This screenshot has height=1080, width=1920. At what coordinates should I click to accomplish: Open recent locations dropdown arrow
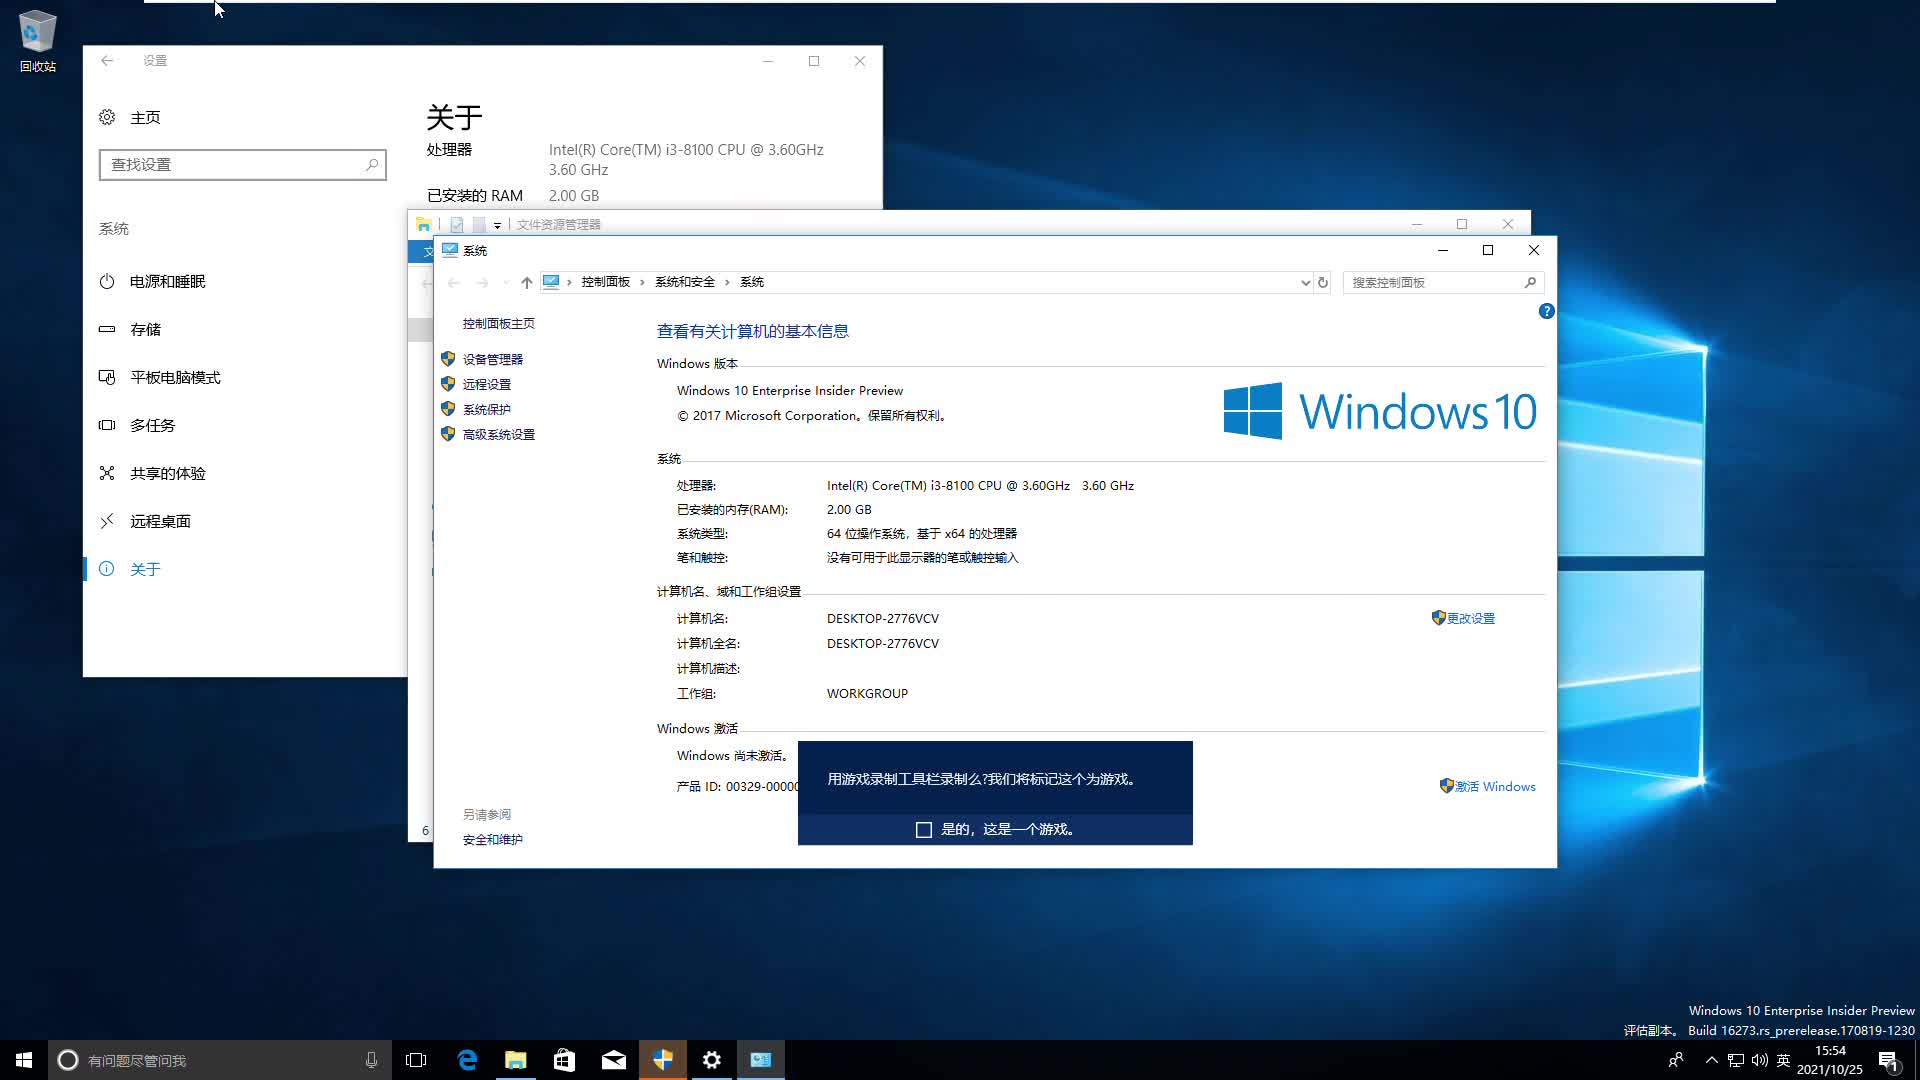tap(506, 283)
